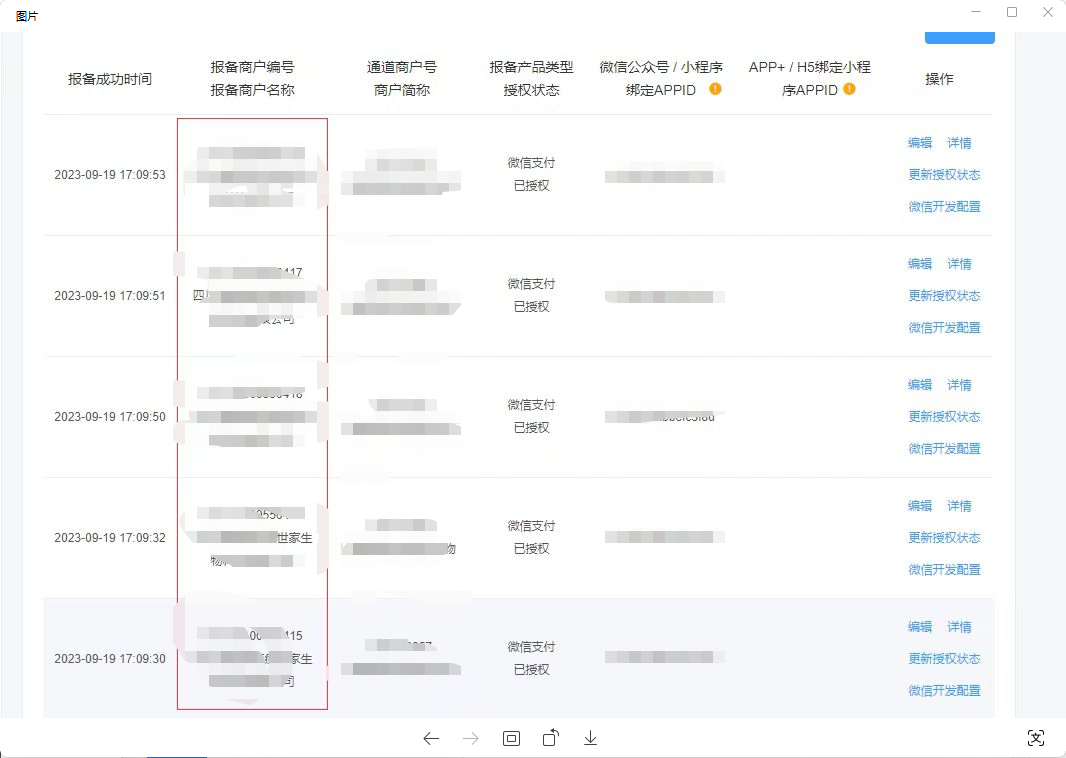Click orange info icon beside 序APPID header
The width and height of the screenshot is (1066, 758).
(849, 89)
